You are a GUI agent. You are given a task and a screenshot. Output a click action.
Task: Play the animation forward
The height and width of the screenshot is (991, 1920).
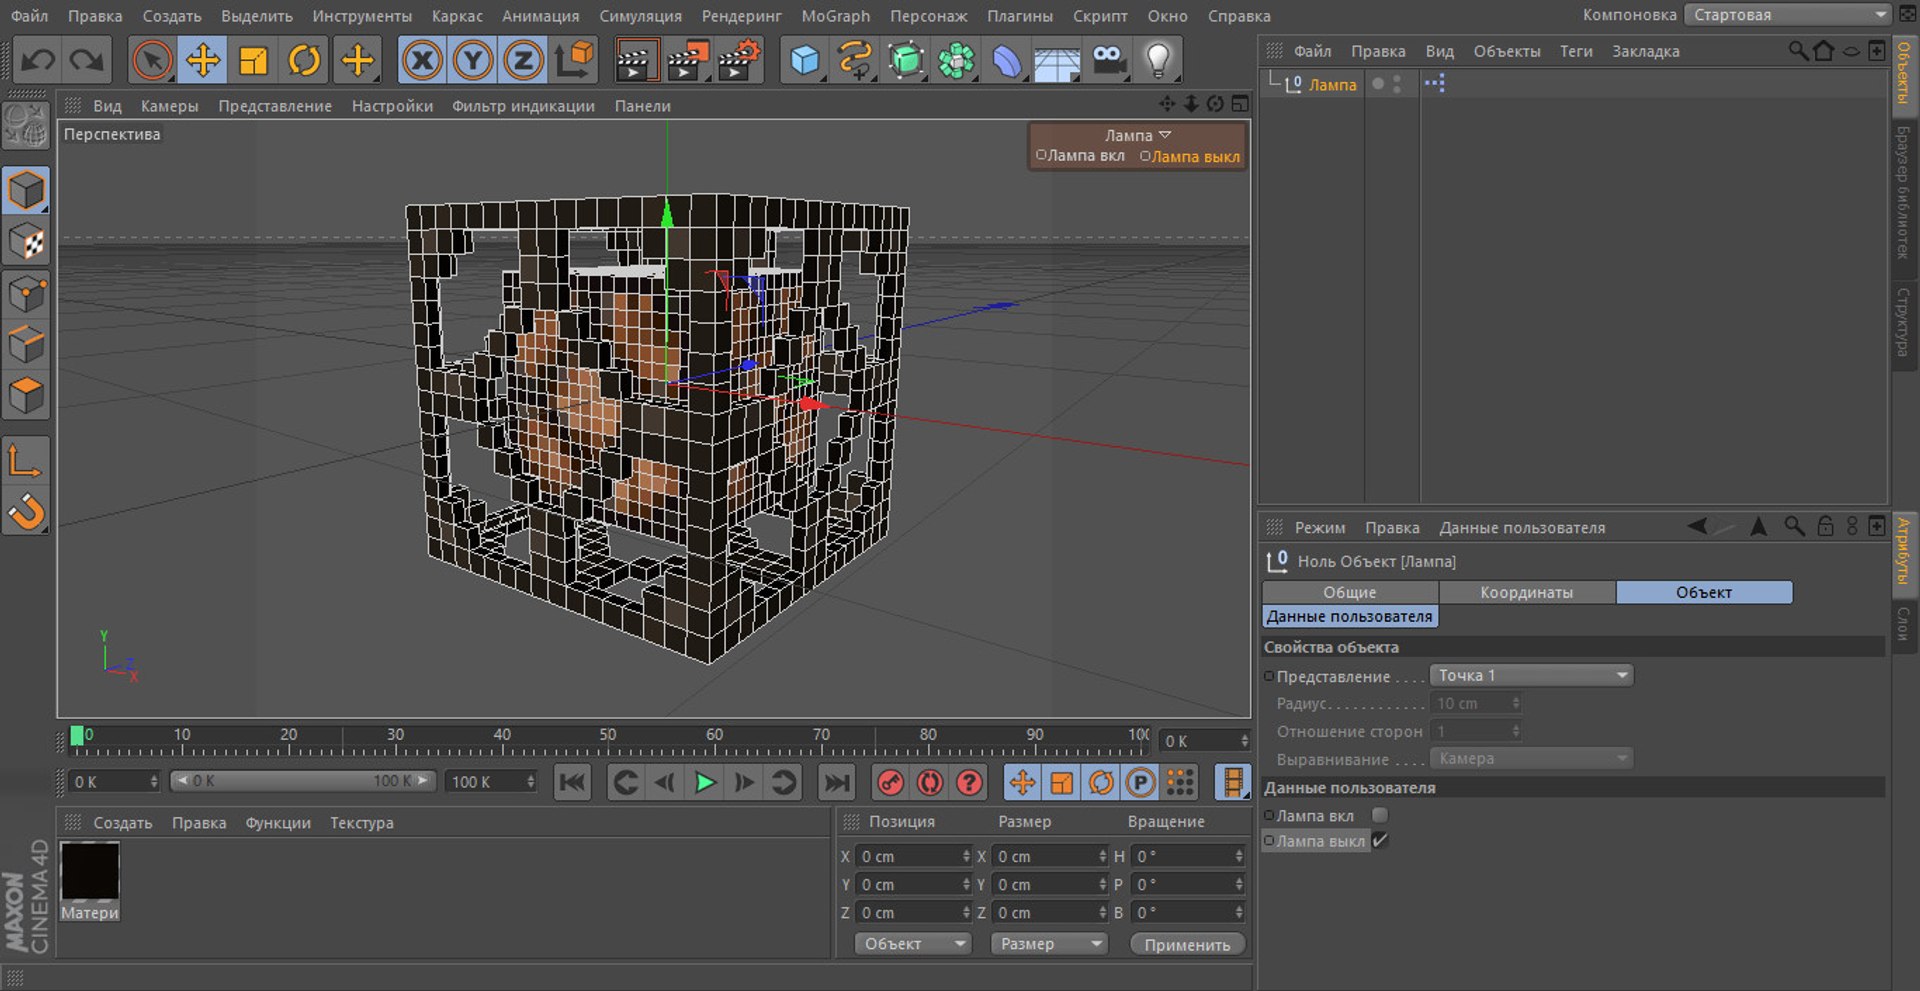[705, 783]
